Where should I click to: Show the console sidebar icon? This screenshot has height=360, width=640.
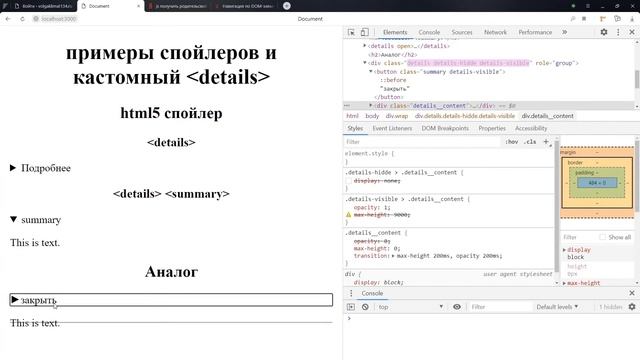click(351, 307)
